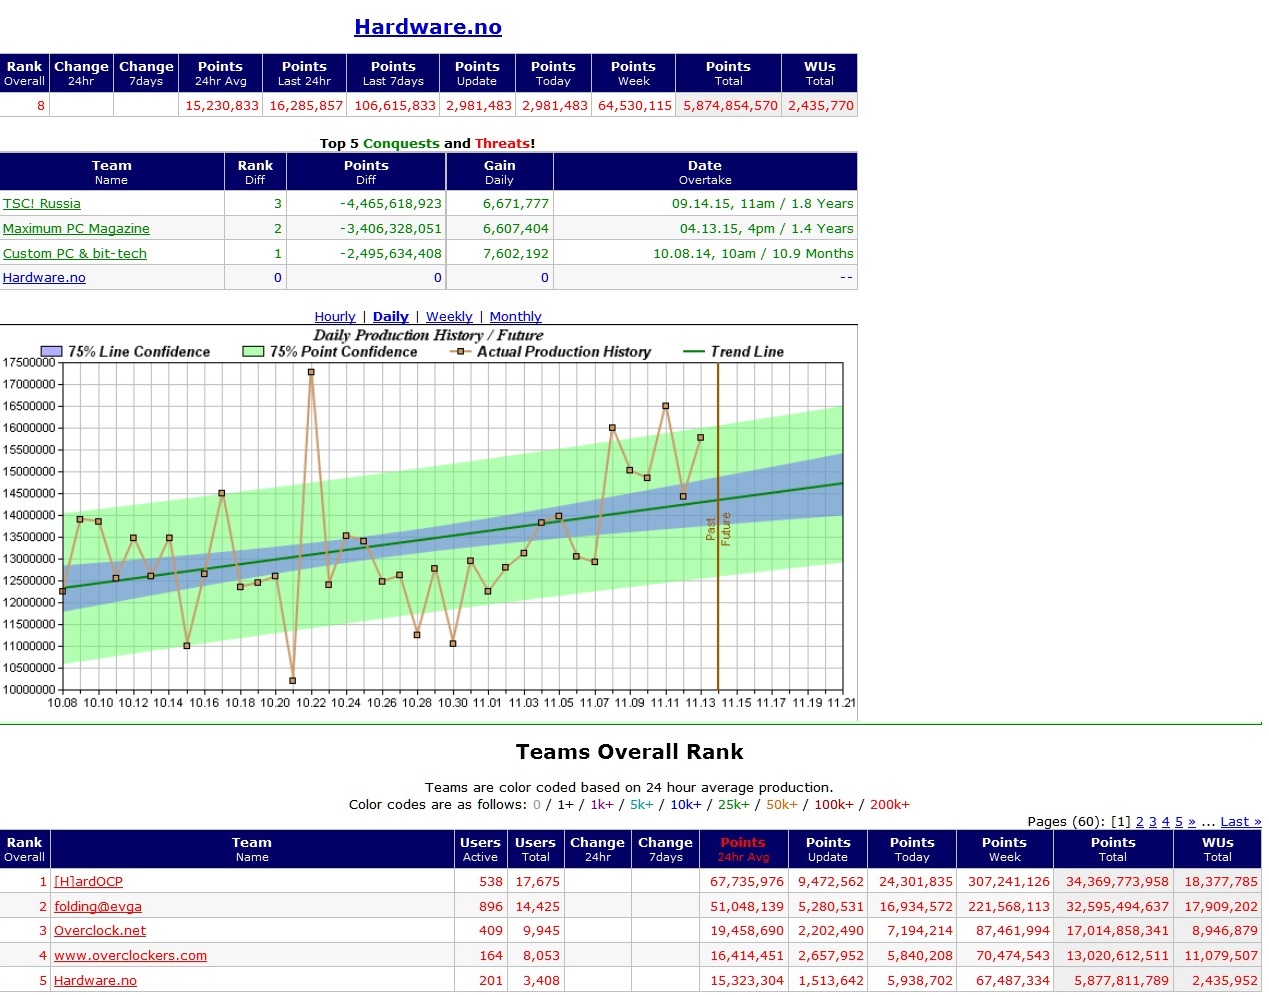Click points total value 5,874,854,570
1269x995 pixels.
pyautogui.click(x=730, y=105)
